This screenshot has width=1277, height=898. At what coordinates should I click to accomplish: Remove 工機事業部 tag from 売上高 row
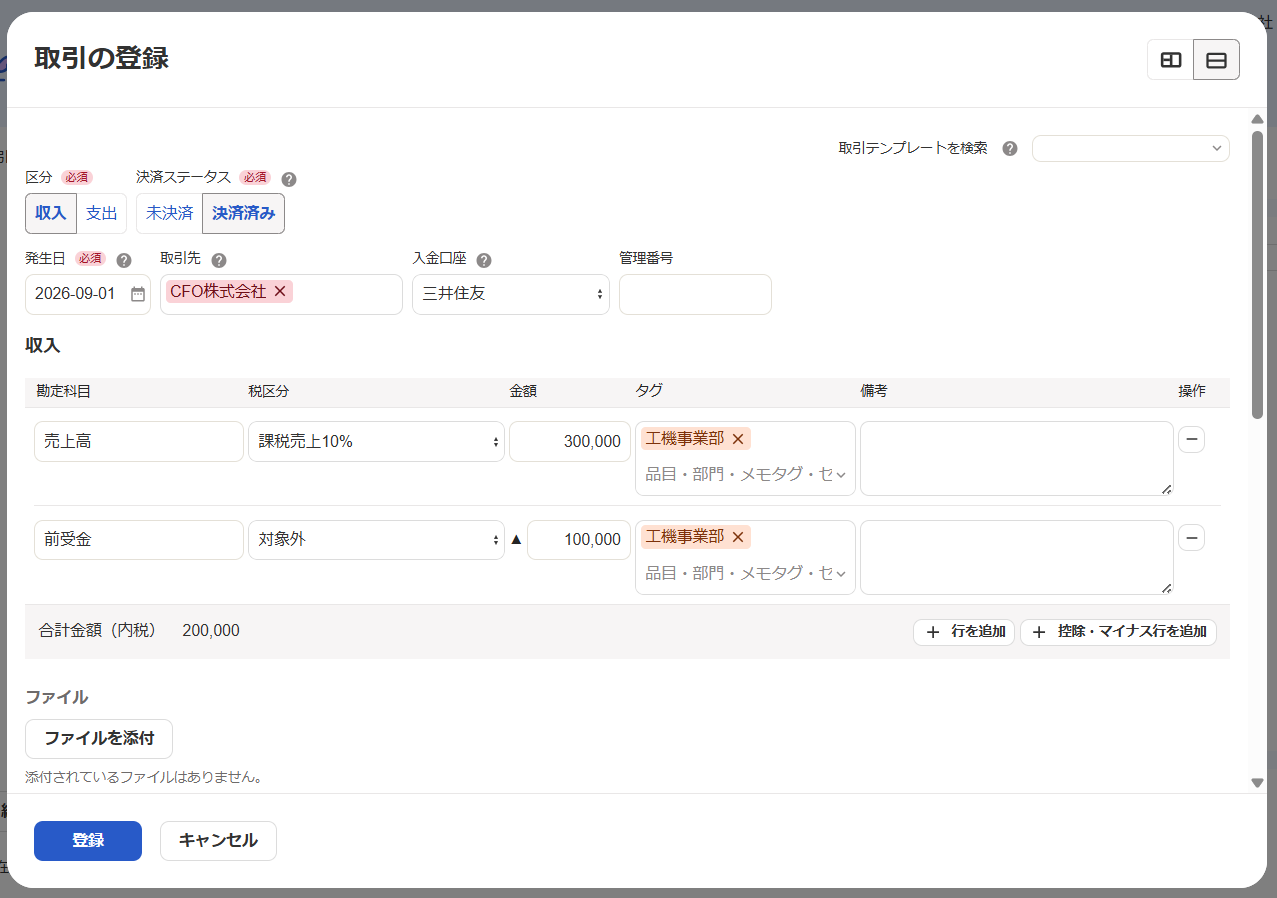[738, 438]
